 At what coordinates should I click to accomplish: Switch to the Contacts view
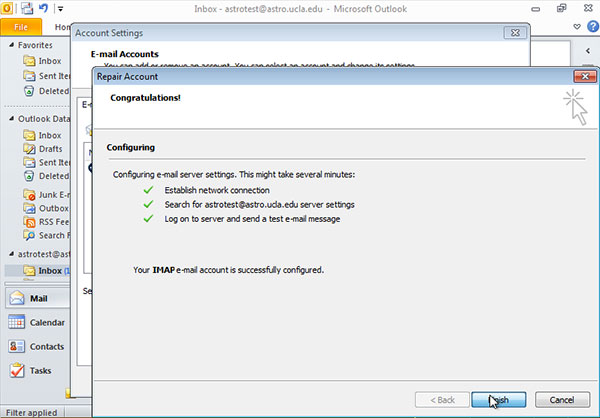[38, 346]
